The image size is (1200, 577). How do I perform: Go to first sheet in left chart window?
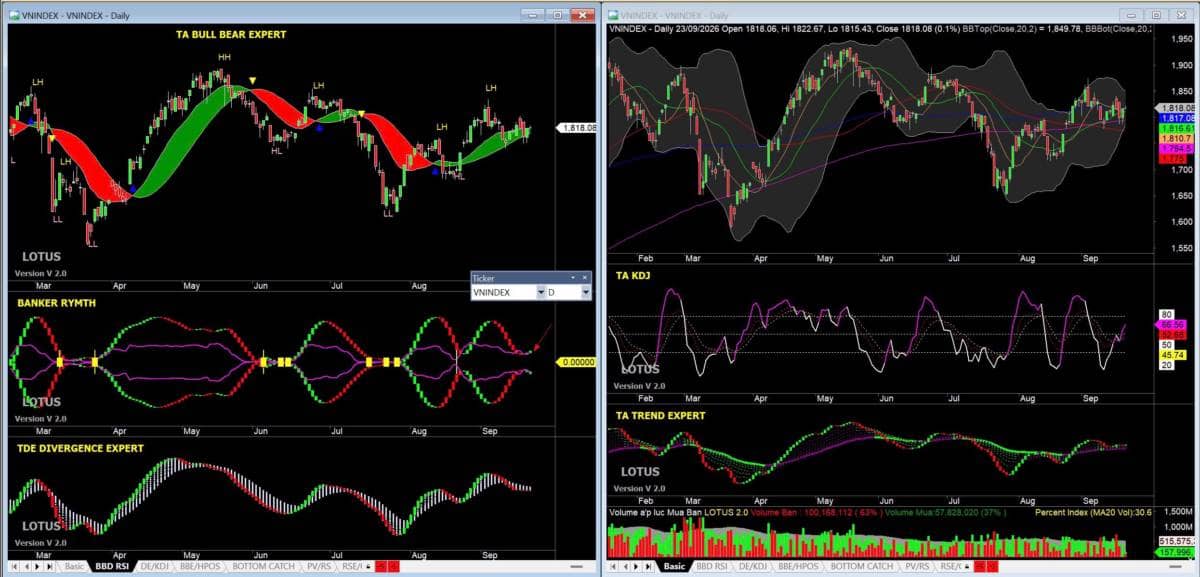tap(13, 566)
